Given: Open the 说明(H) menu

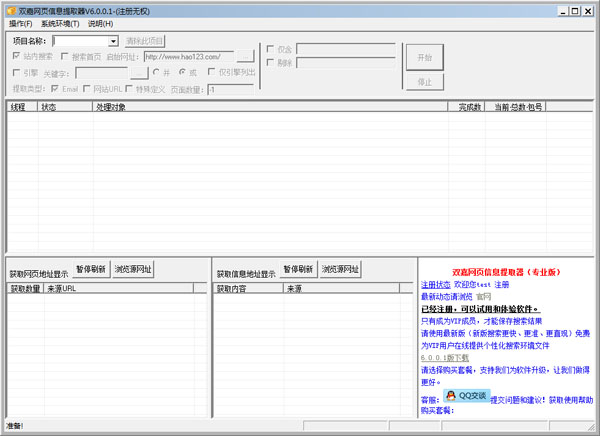Looking at the screenshot, I should [x=100, y=23].
